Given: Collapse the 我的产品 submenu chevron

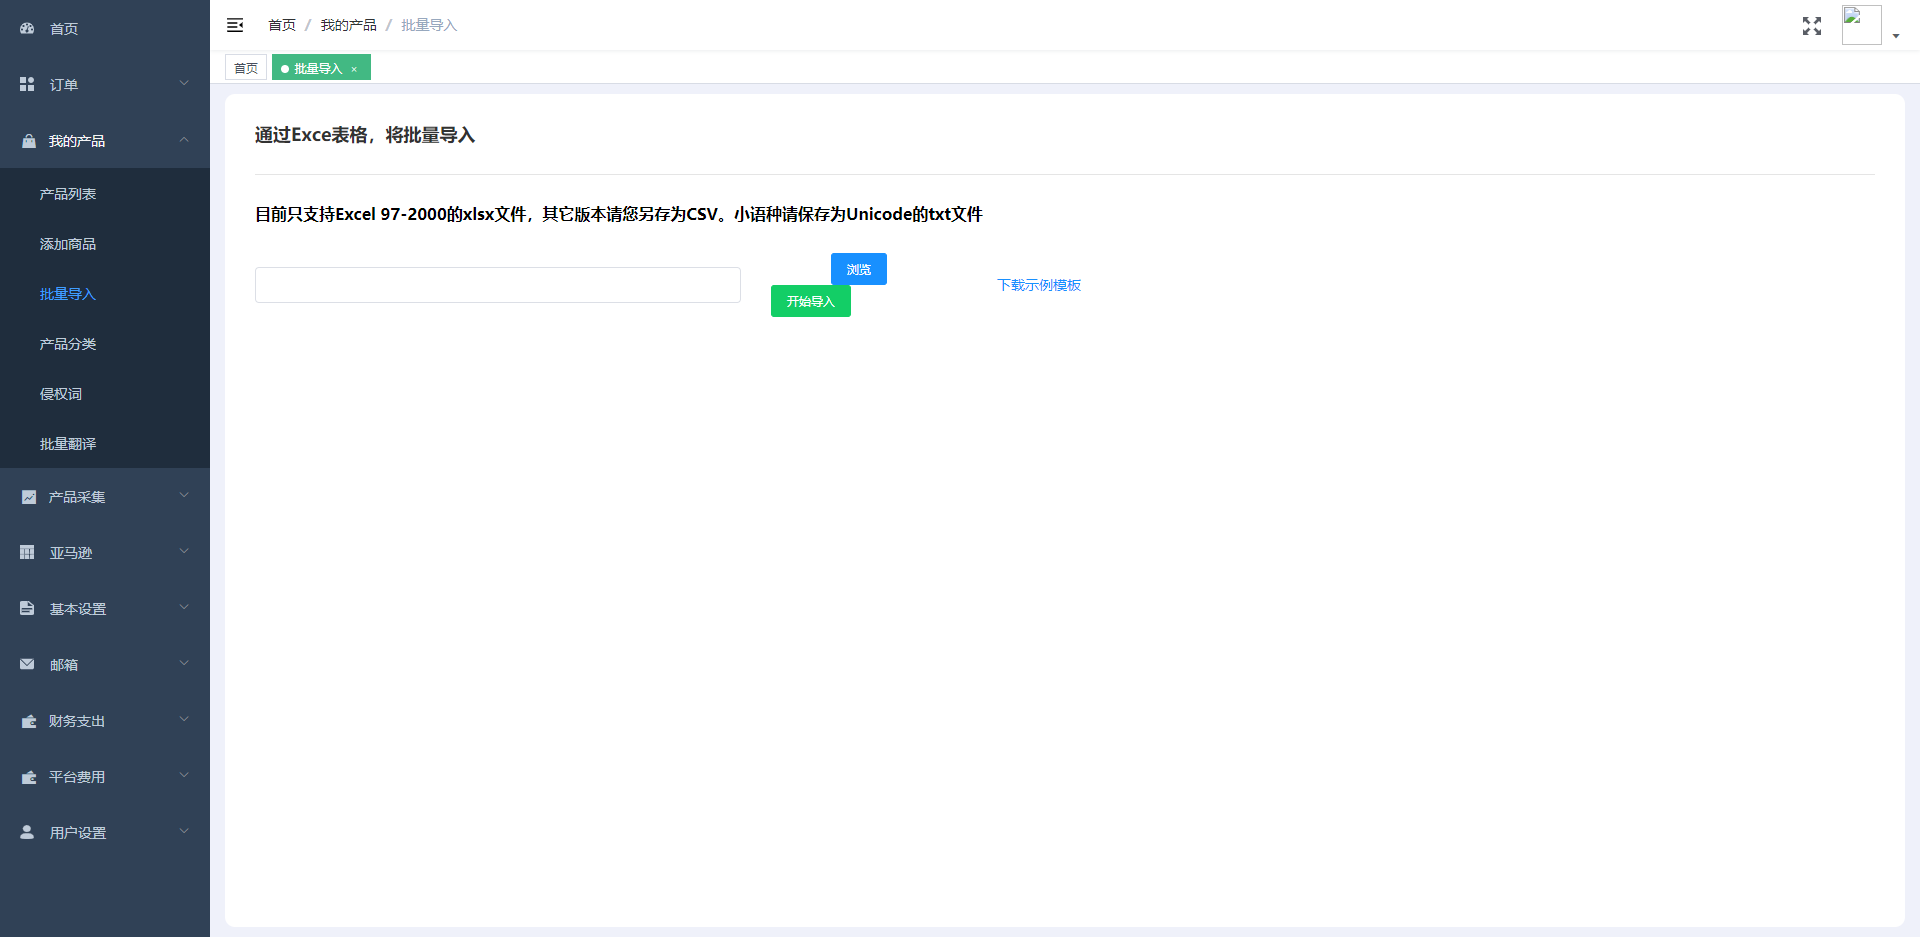Looking at the screenshot, I should tap(184, 140).
